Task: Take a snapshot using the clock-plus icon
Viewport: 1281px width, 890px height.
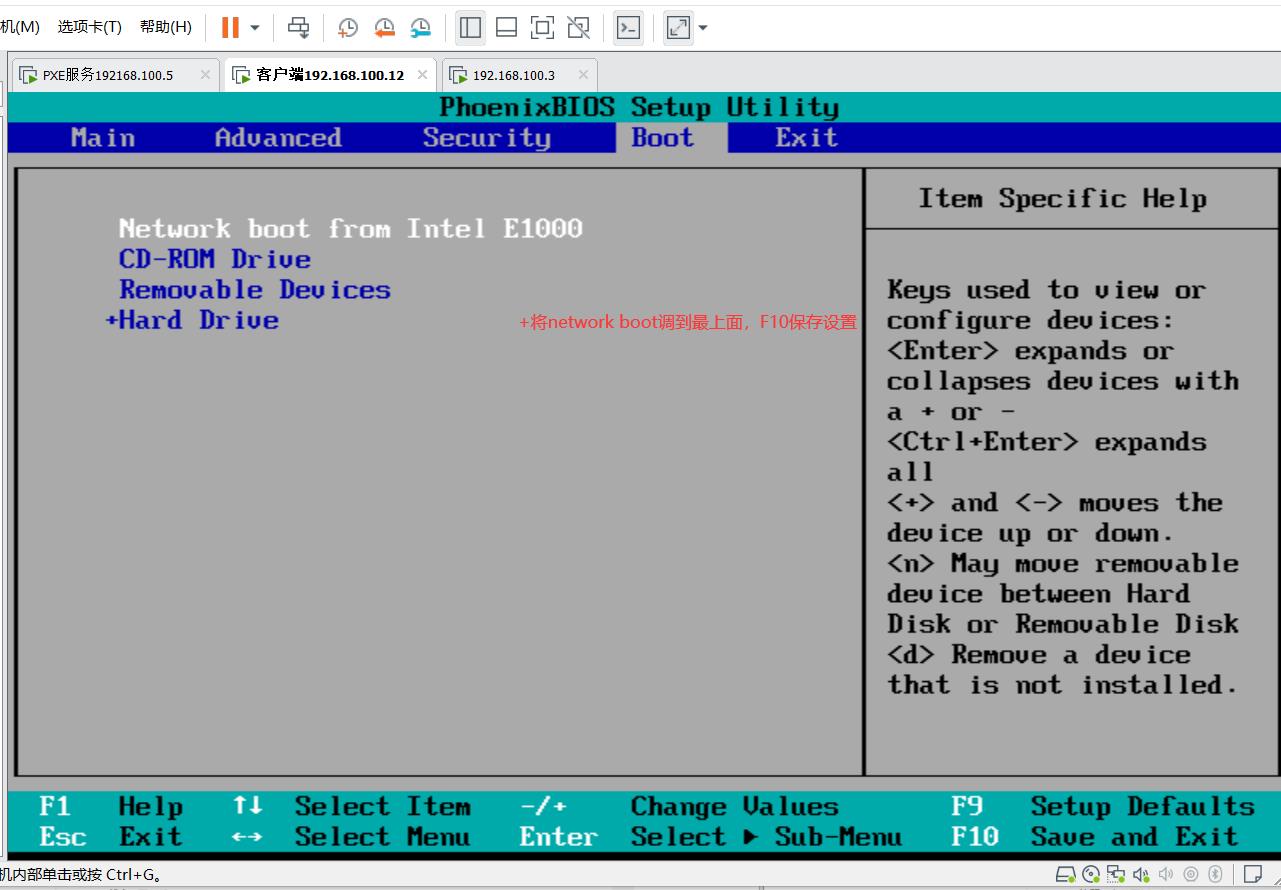Action: (x=348, y=28)
